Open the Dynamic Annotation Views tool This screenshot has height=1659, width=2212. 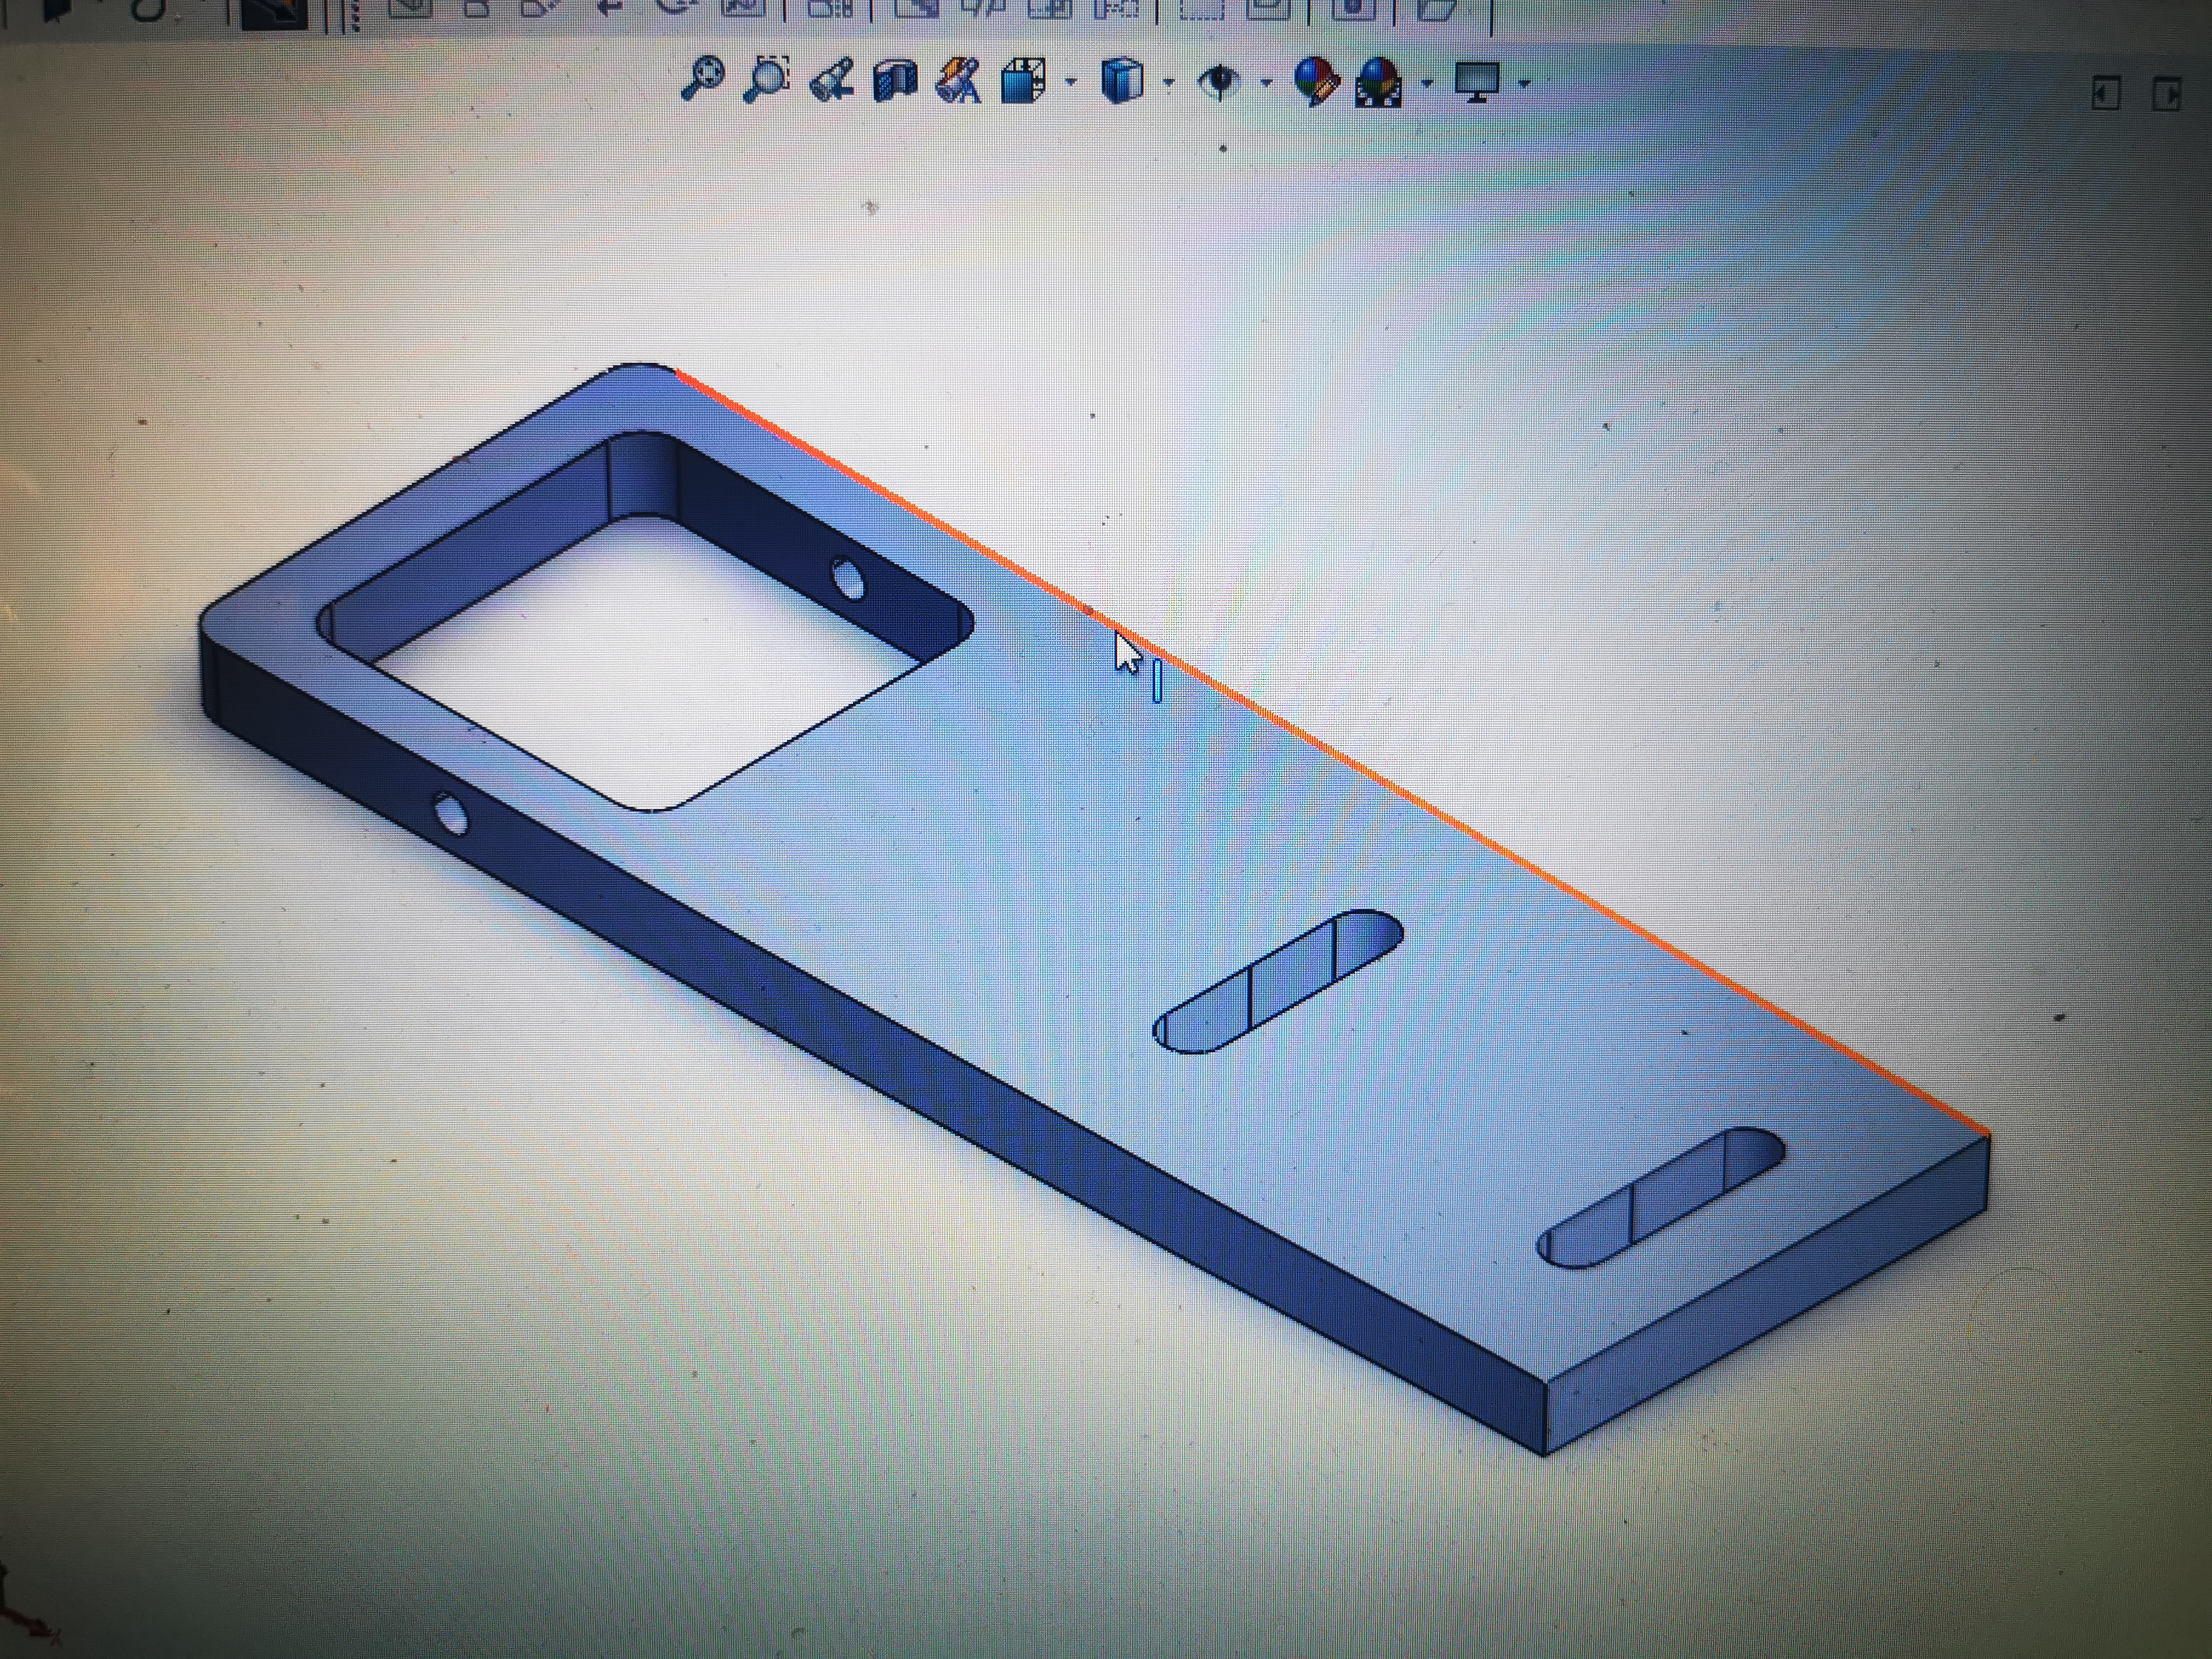click(958, 81)
